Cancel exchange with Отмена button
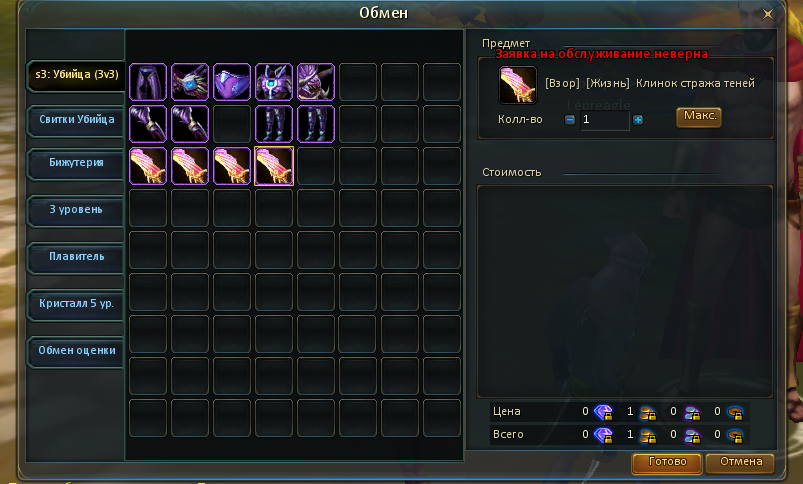This screenshot has height=484, width=803. coord(741,462)
